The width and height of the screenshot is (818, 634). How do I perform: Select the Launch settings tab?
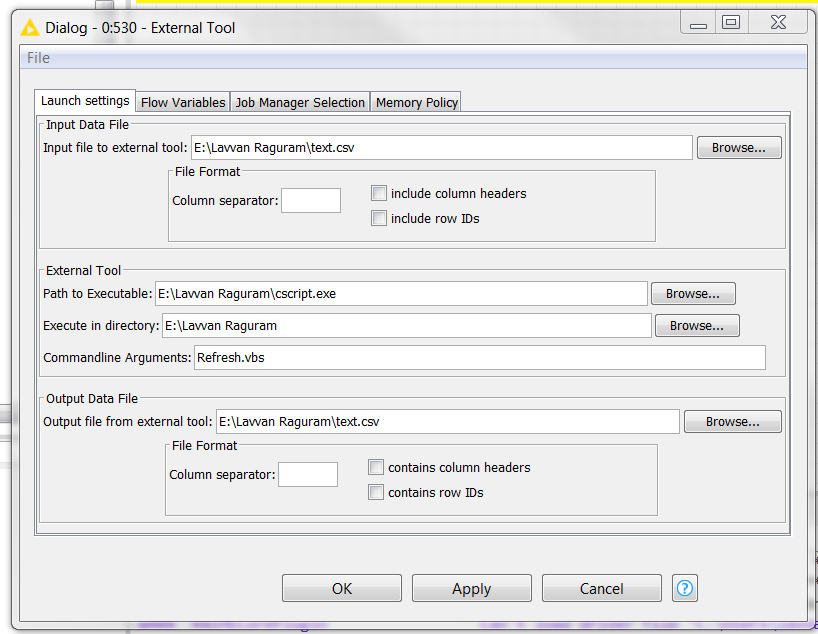pos(85,101)
